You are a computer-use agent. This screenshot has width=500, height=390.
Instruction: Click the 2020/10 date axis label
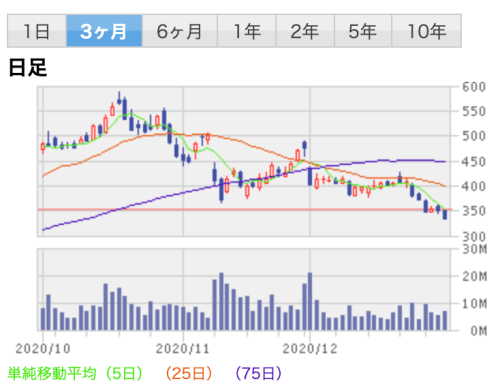(43, 349)
